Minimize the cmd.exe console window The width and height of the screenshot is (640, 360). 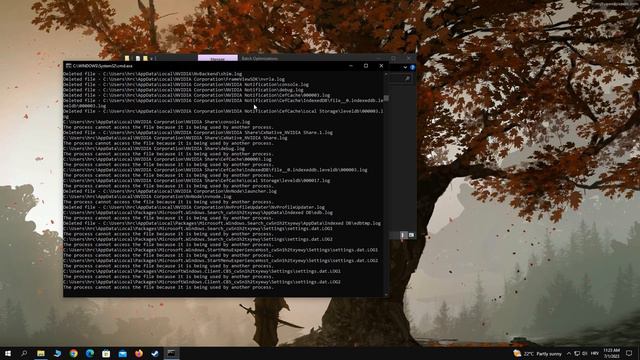[351, 66]
